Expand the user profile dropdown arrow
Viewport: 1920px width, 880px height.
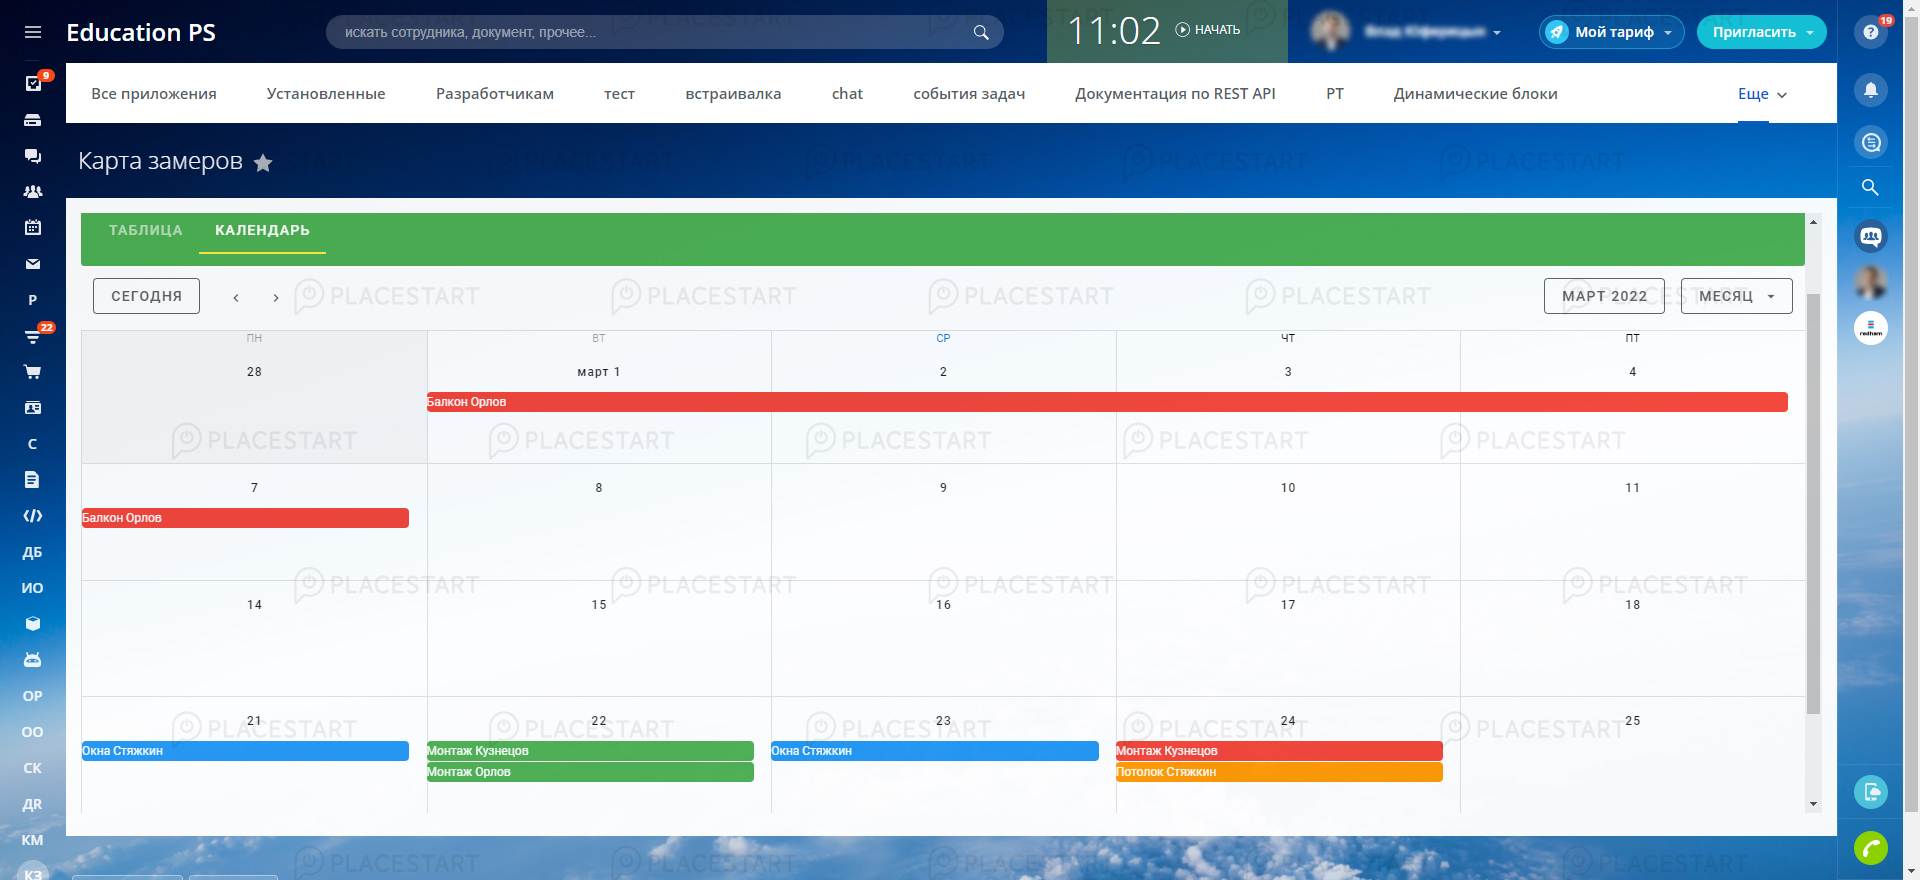(x=1497, y=33)
